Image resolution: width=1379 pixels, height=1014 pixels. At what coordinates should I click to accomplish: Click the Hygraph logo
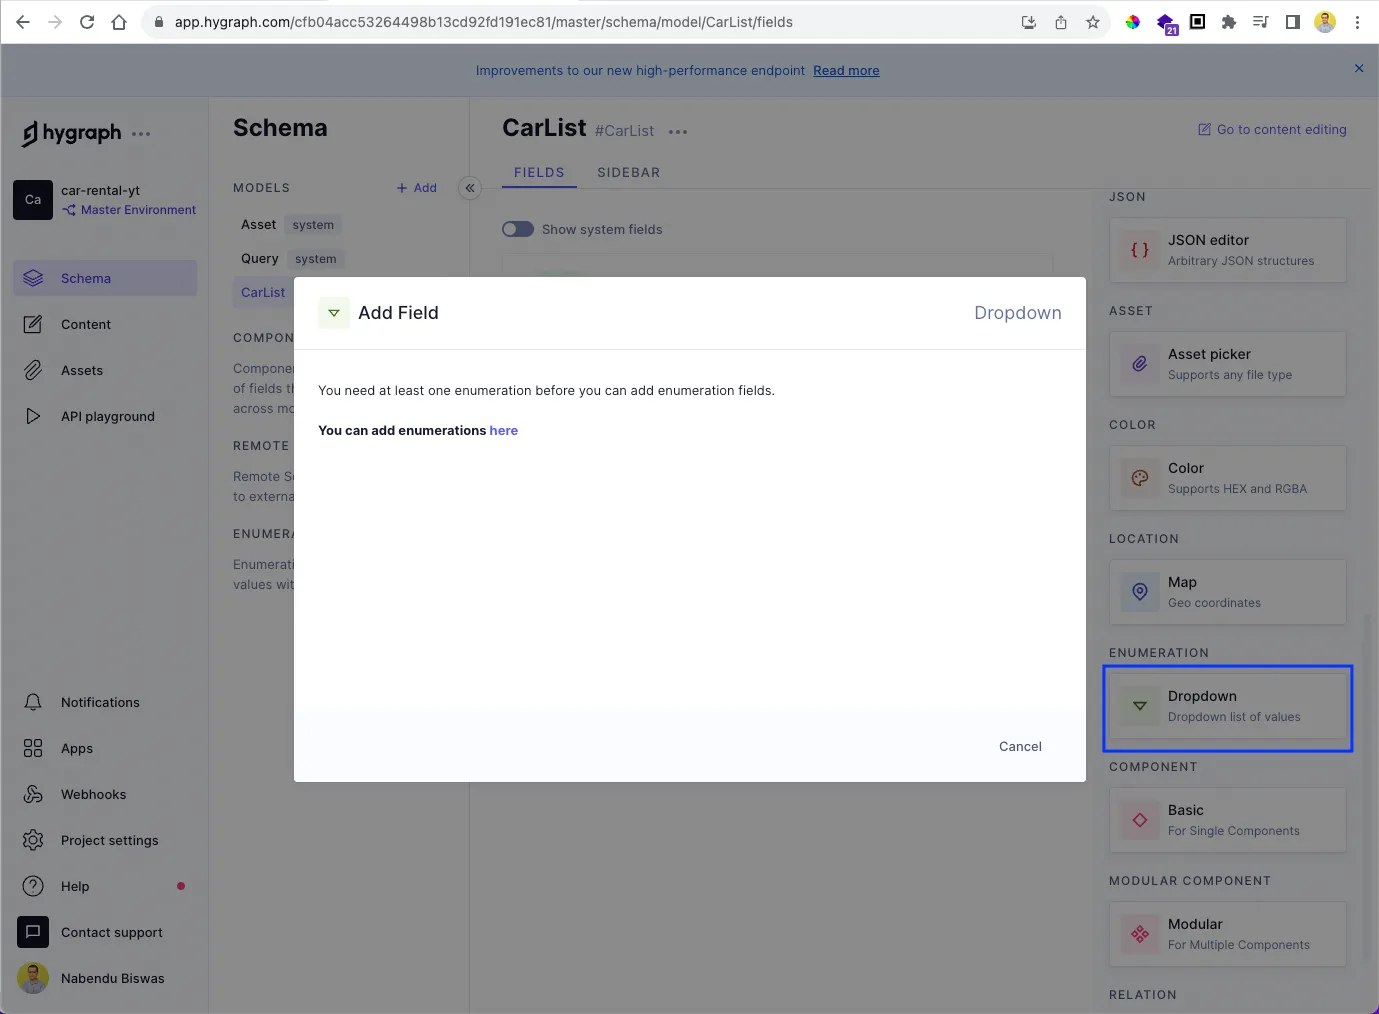[x=72, y=133]
